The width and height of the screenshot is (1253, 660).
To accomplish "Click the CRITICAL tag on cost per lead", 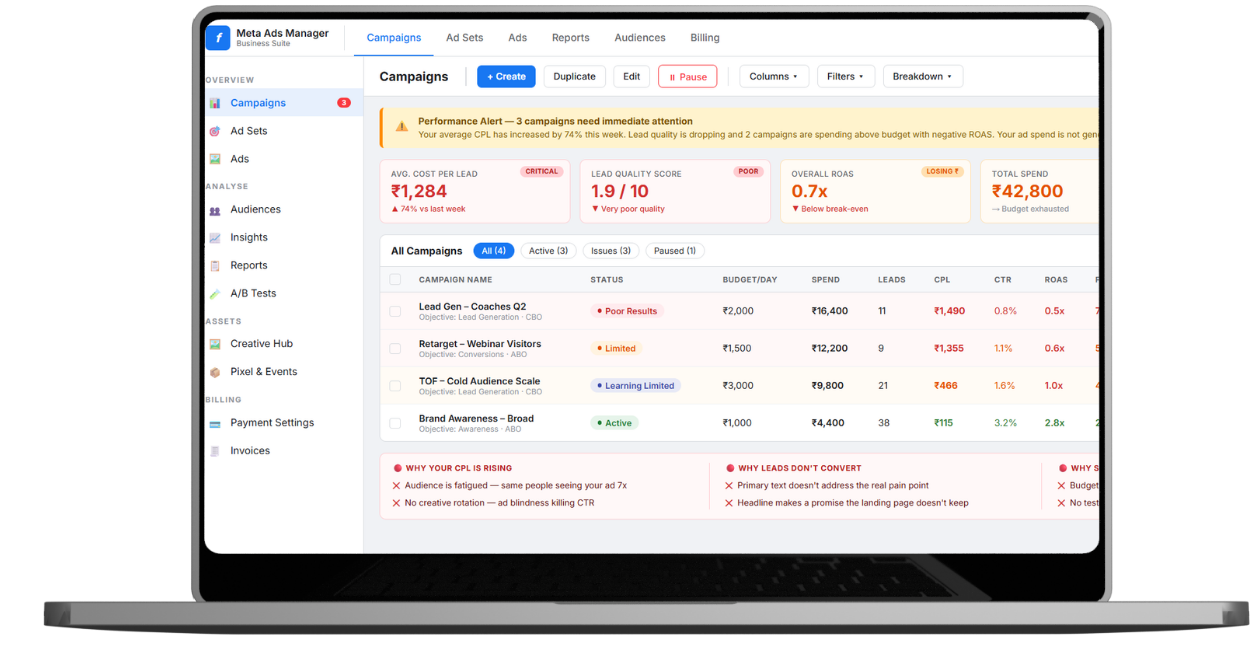I will [x=541, y=172].
